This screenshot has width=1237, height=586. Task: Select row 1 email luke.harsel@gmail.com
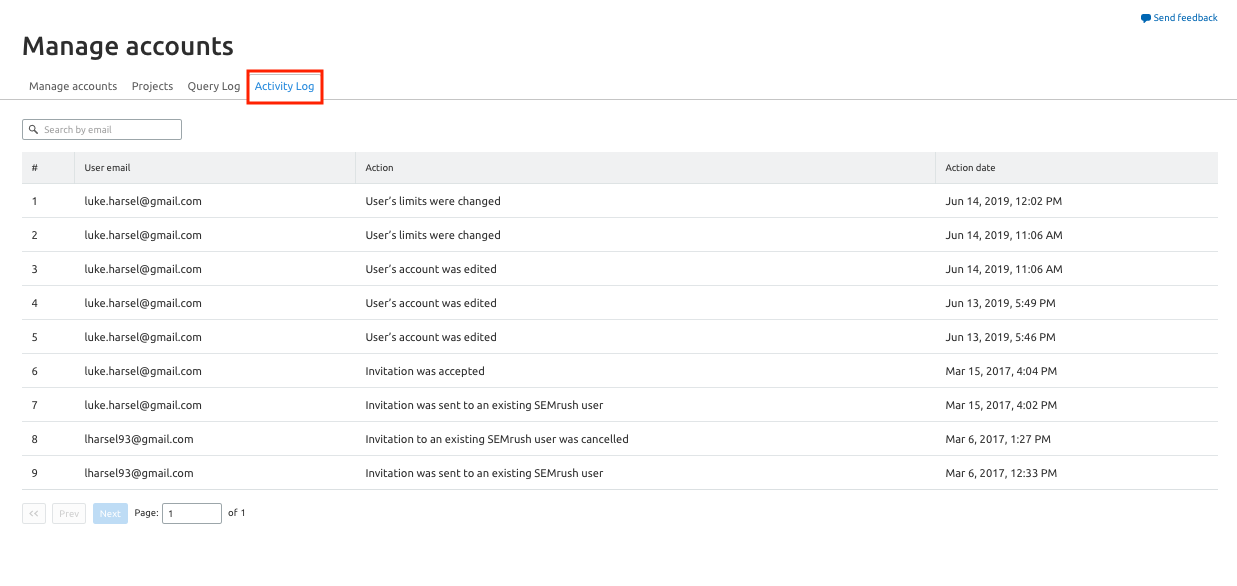(143, 201)
